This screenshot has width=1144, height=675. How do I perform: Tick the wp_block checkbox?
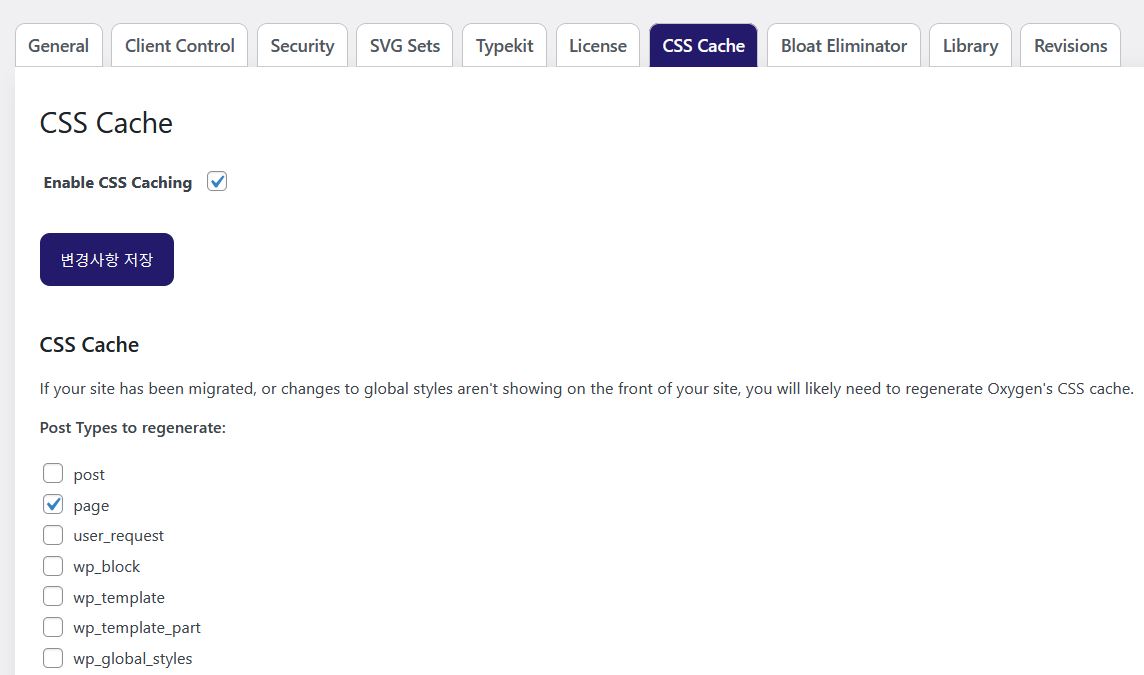click(53, 566)
